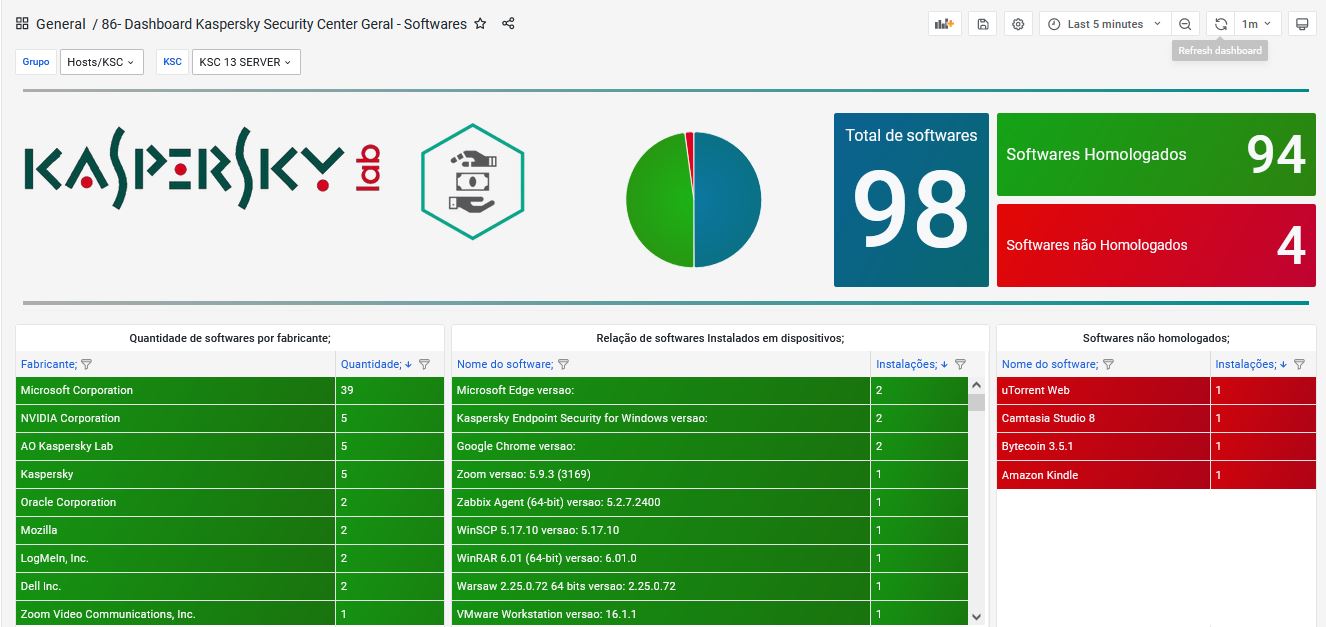Cycle view mode with monitor icon
The height and width of the screenshot is (627, 1326).
[1302, 24]
